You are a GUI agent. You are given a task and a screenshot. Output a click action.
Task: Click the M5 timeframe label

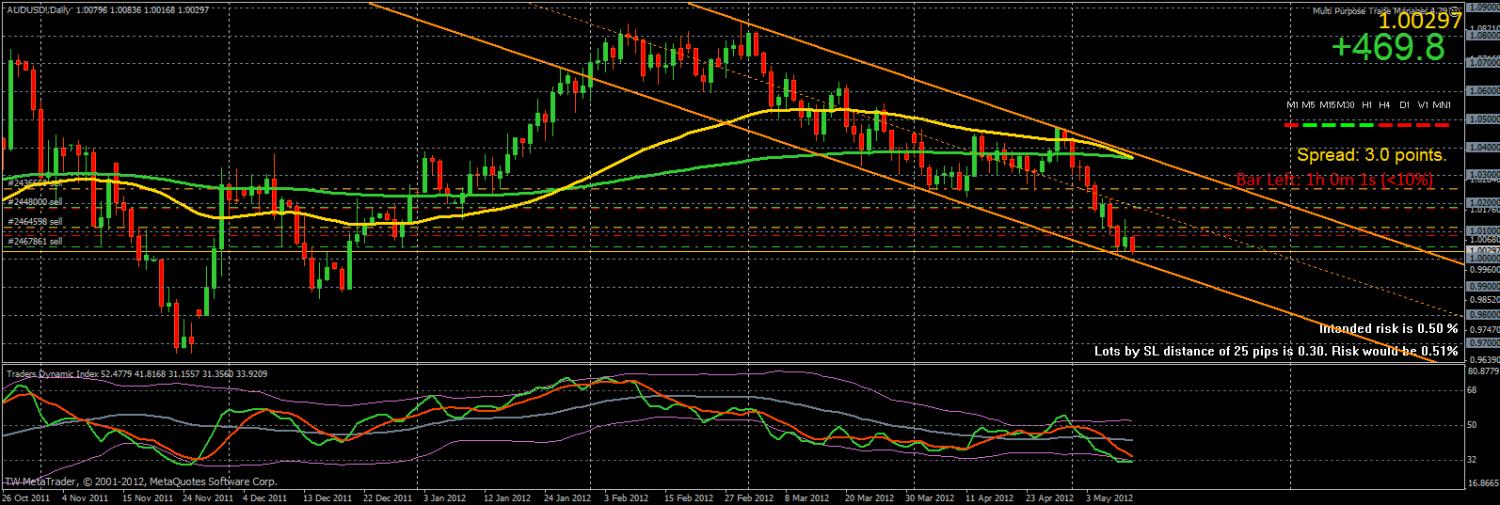point(1309,105)
